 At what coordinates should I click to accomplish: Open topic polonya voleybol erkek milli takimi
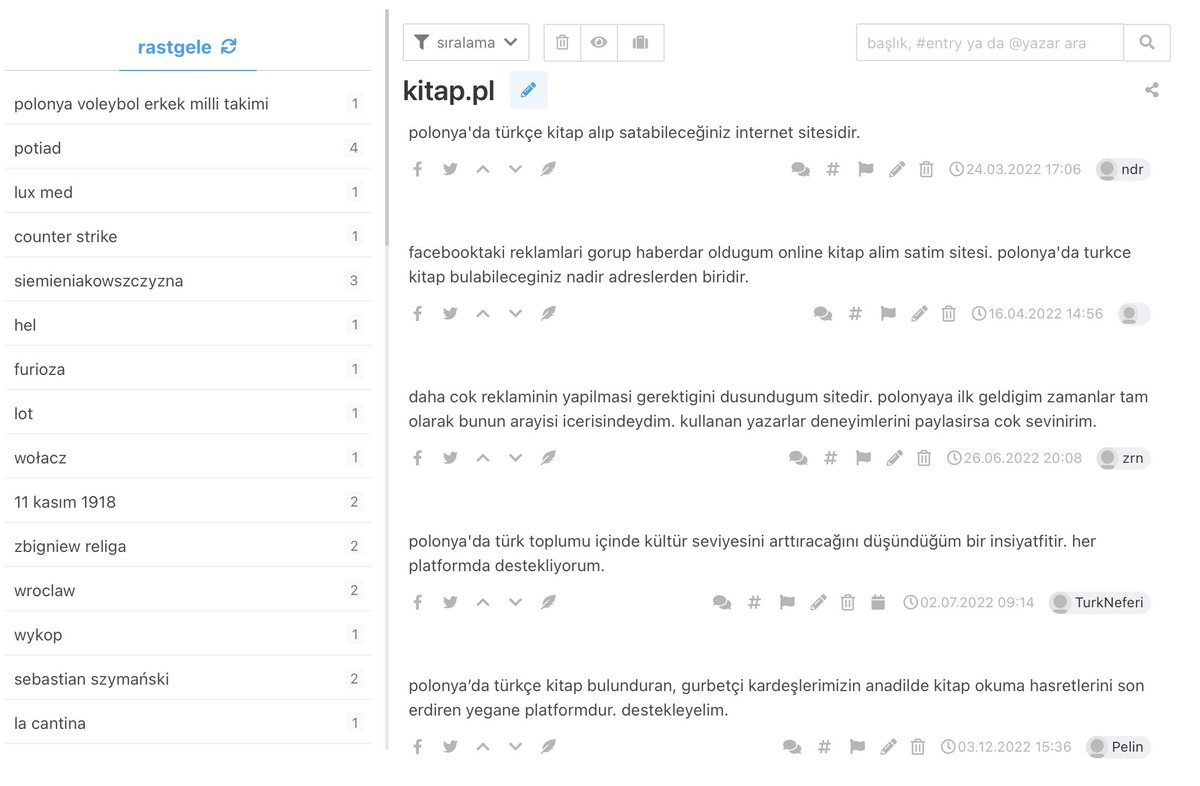[187, 103]
